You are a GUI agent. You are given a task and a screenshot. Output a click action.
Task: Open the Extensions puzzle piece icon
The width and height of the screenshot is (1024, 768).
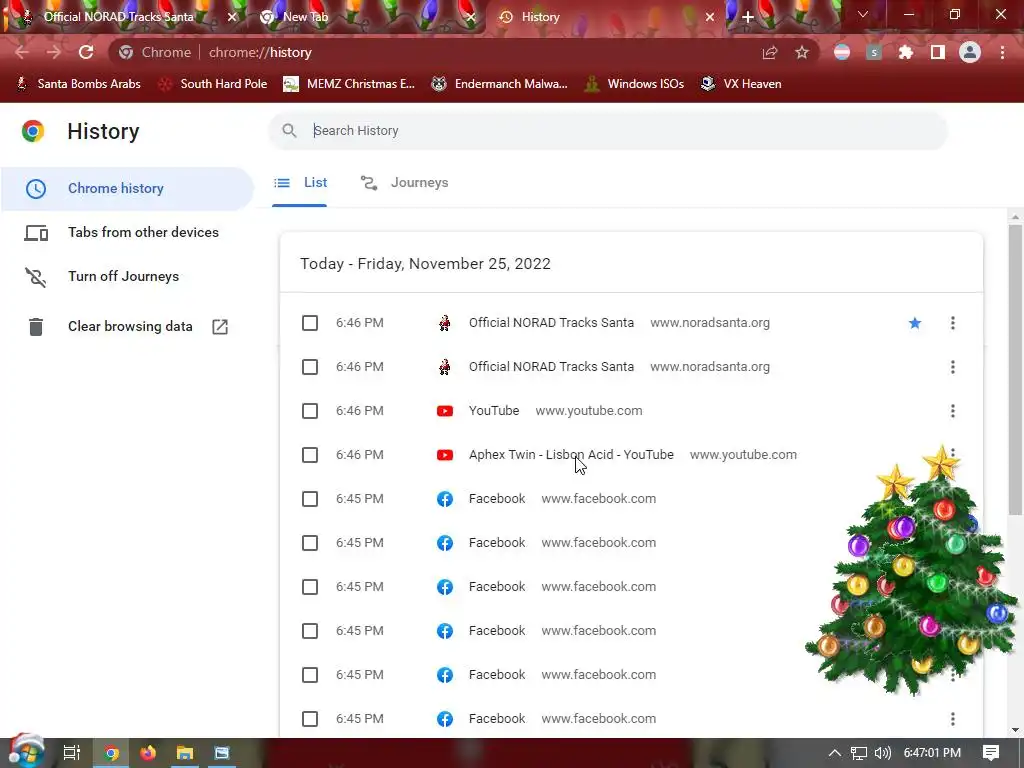(906, 52)
